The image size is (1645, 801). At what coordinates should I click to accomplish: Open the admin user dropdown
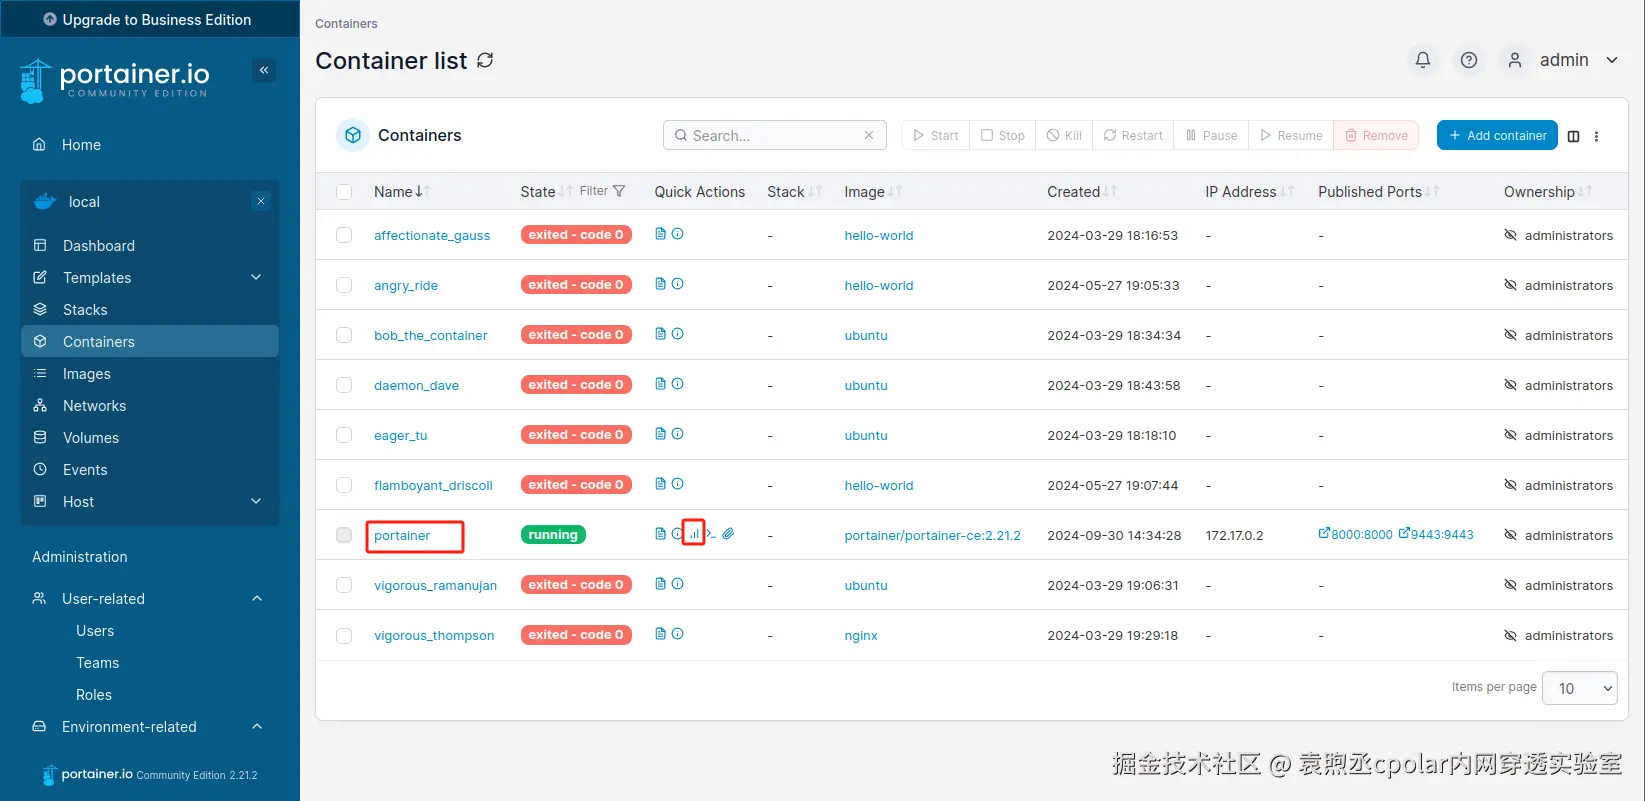tap(1563, 60)
